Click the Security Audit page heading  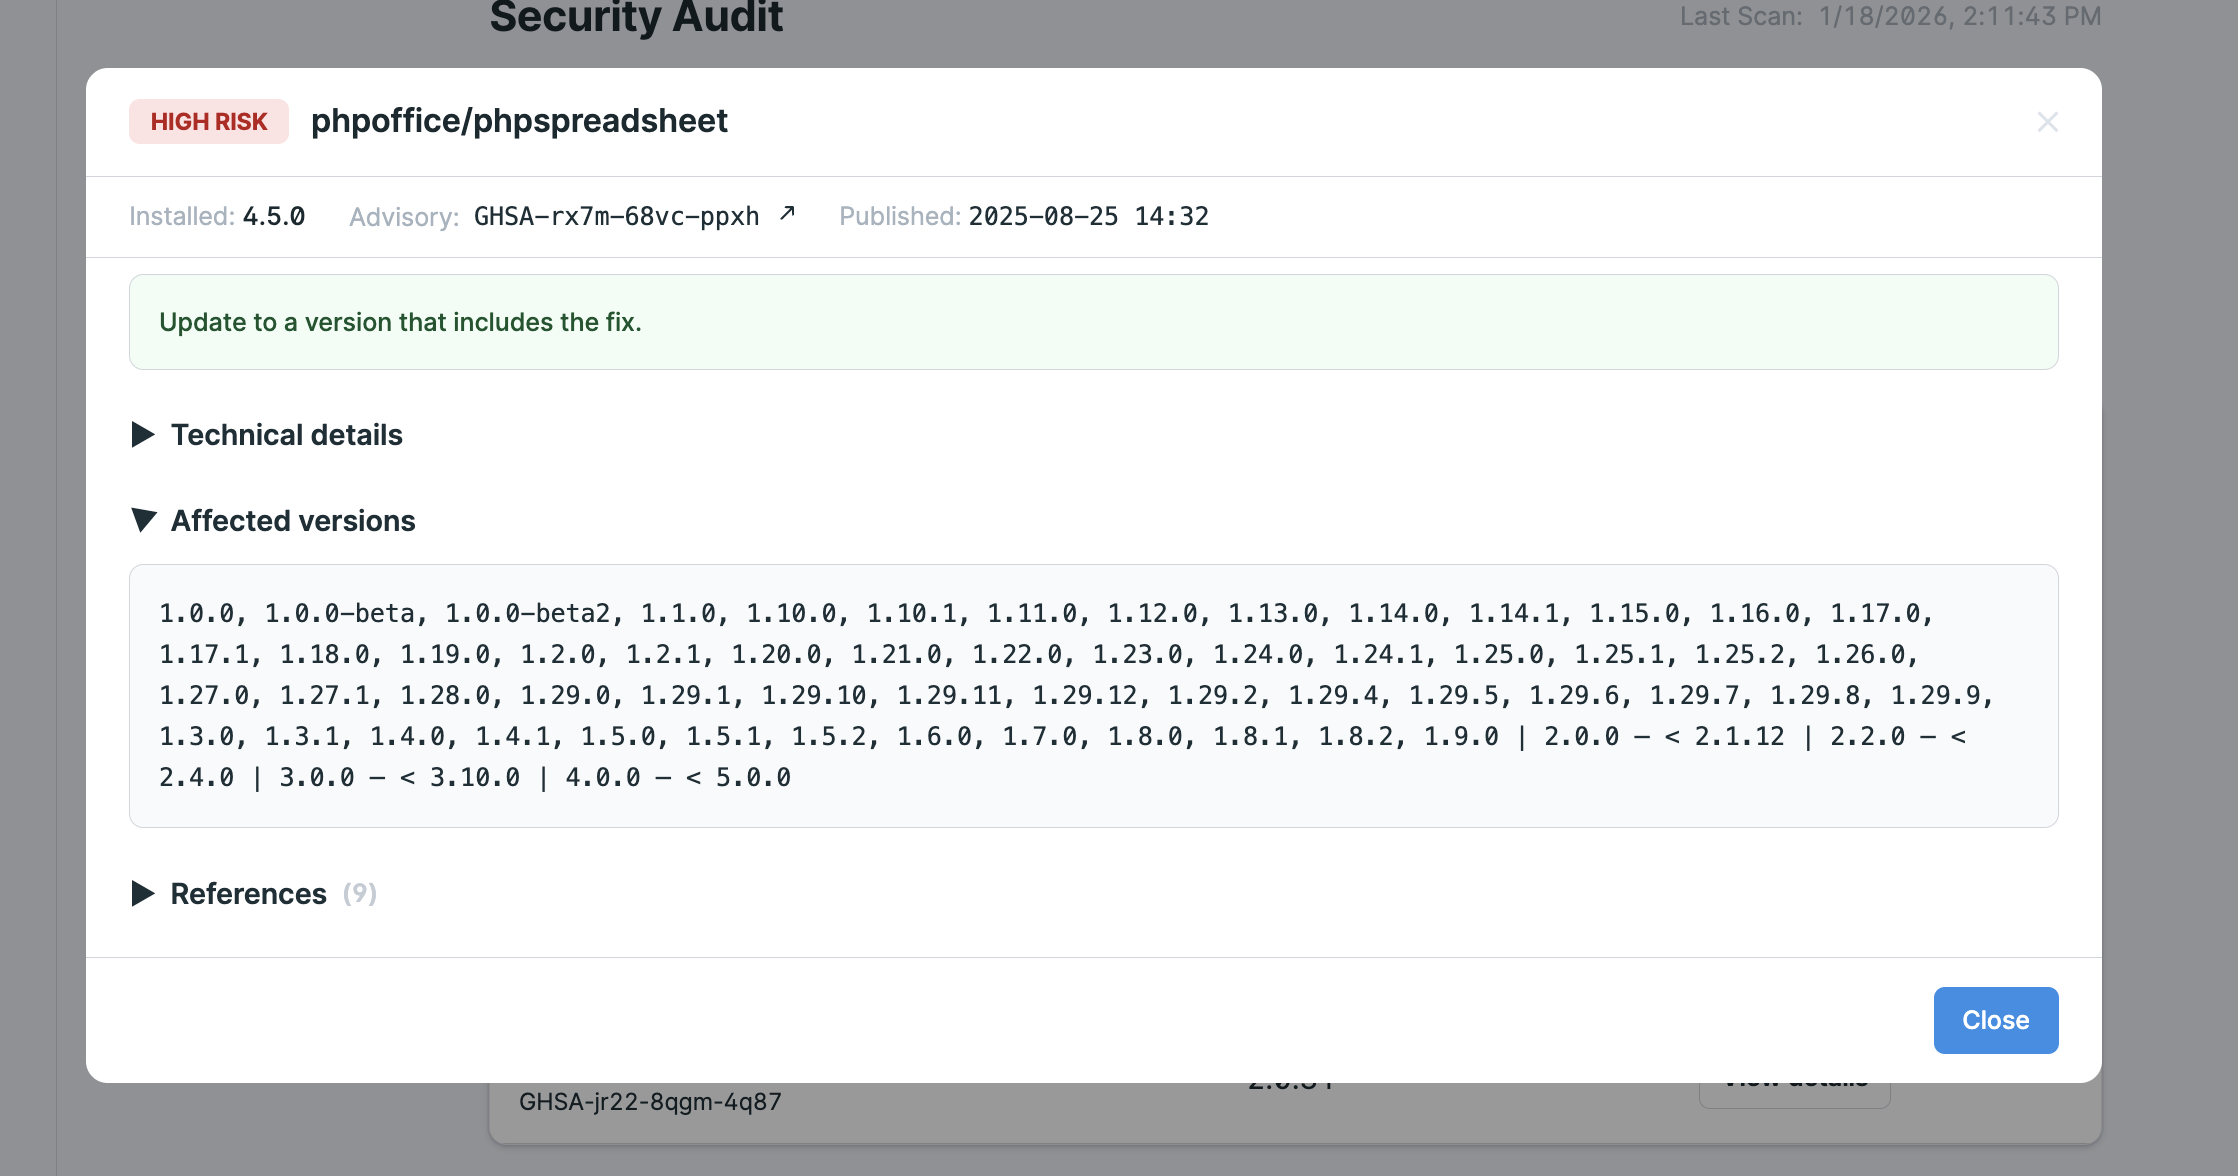[636, 17]
